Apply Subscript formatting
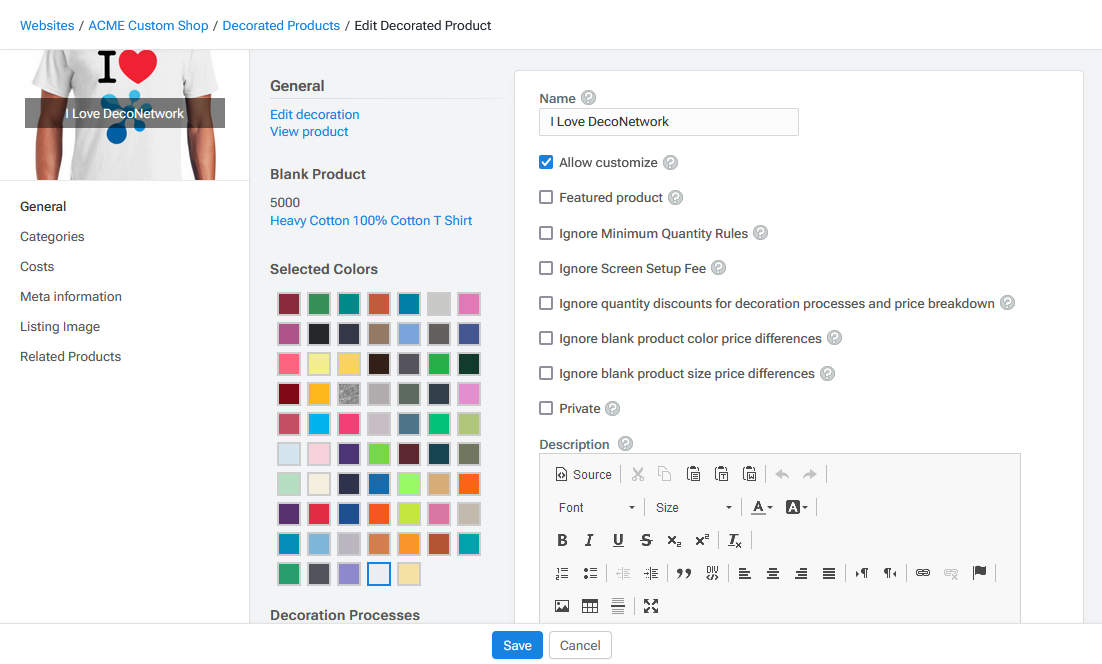 (x=674, y=540)
